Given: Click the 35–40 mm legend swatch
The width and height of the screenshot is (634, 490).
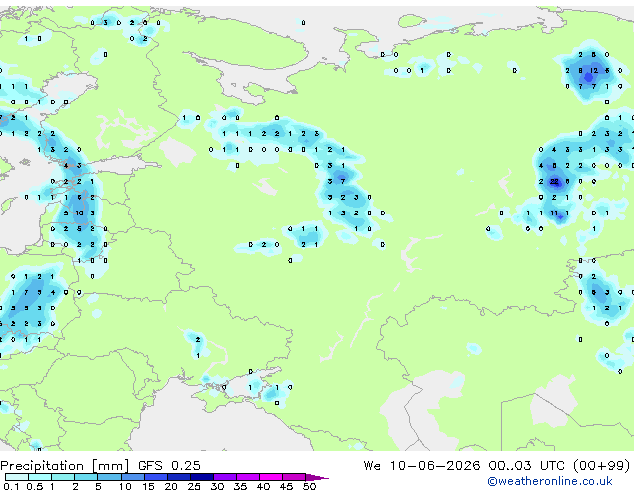Looking at the screenshot, I should tap(247, 477).
